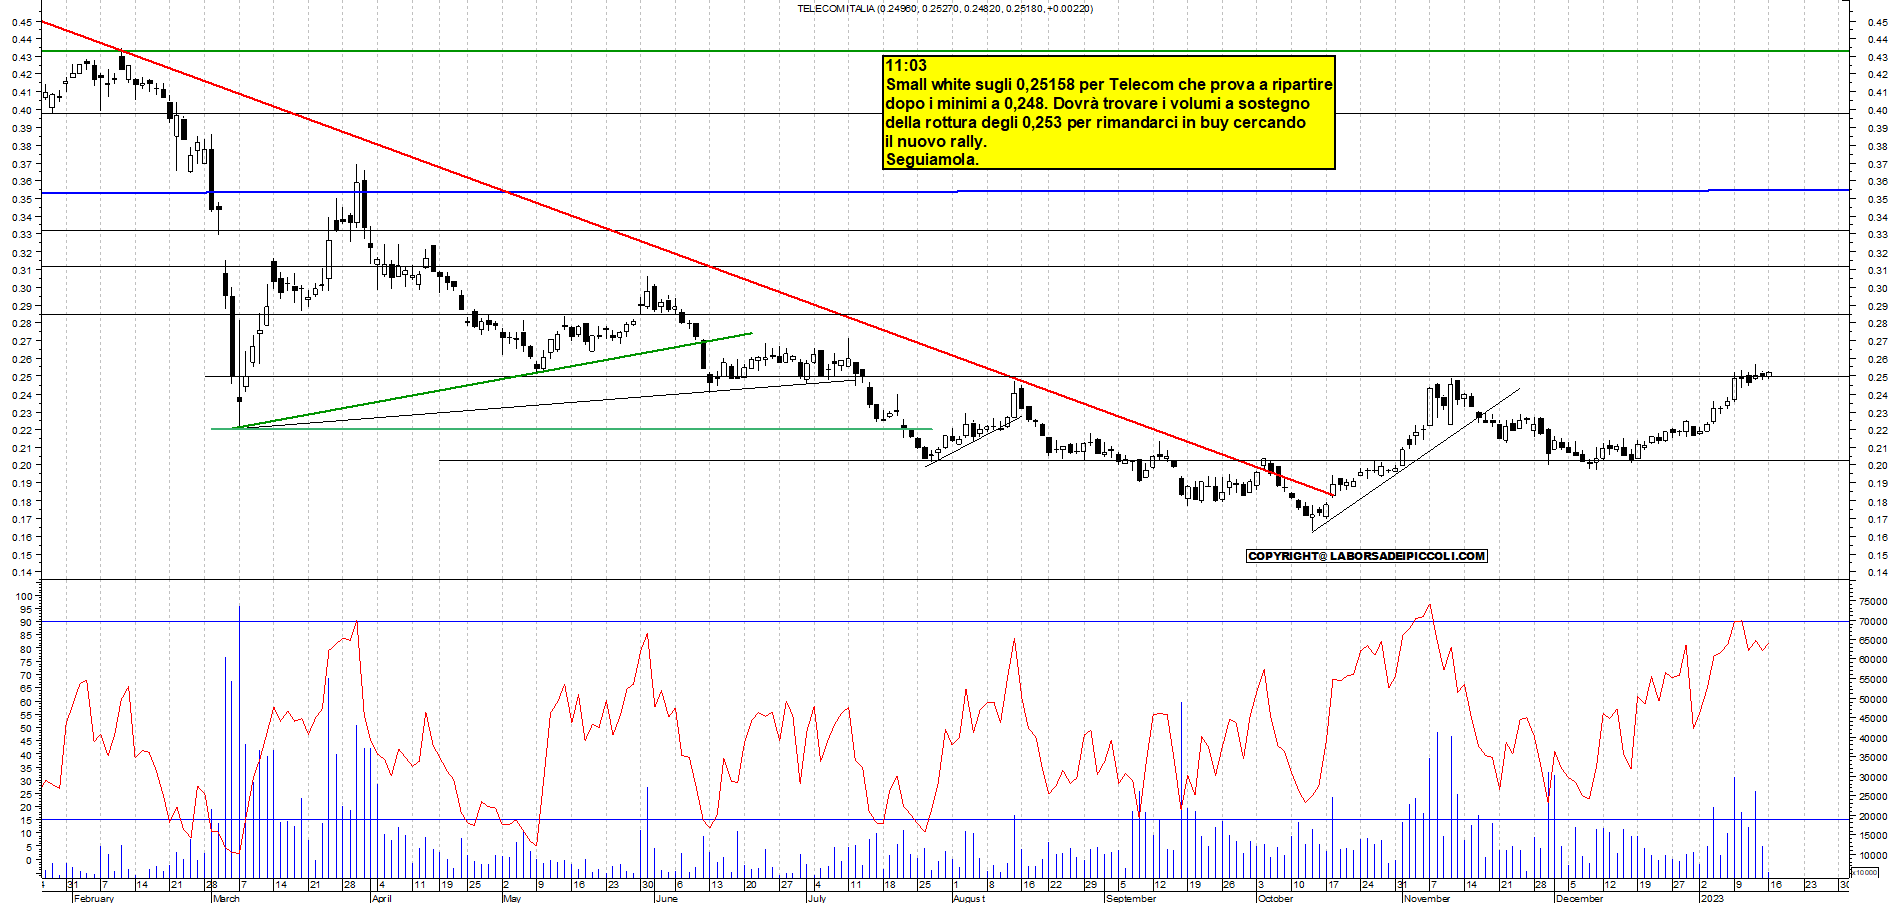Click 35 on the oscillator scale
The image size is (1890, 903).
(27, 768)
